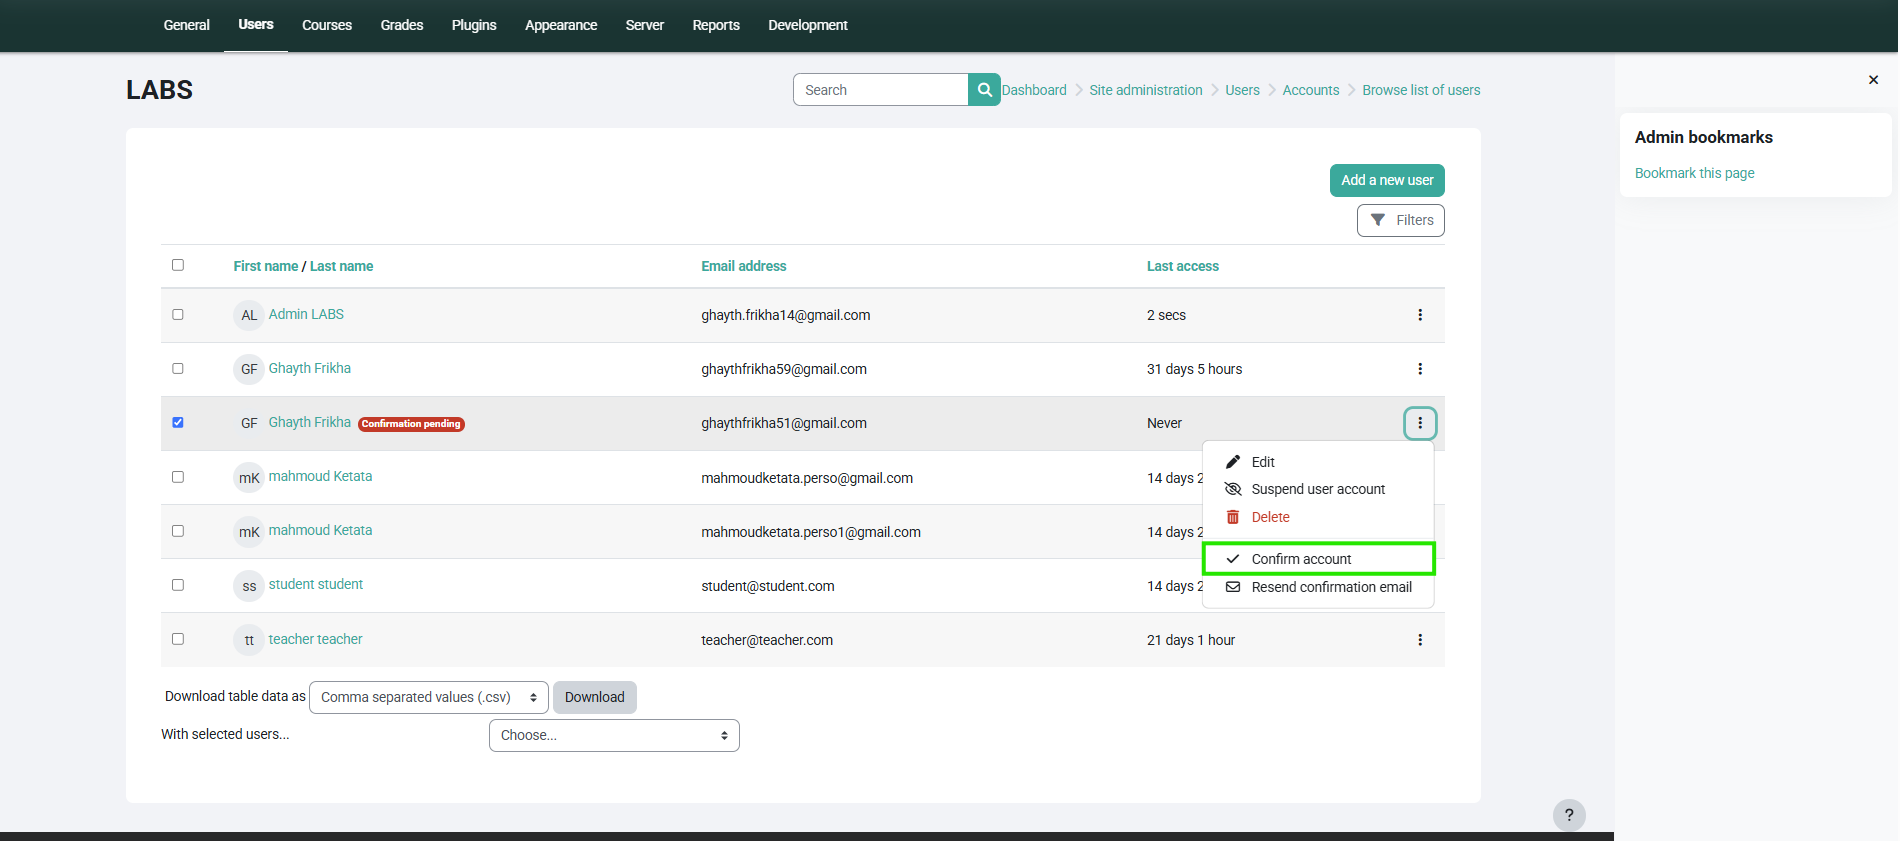Open the With selected users dropdown

click(x=614, y=735)
